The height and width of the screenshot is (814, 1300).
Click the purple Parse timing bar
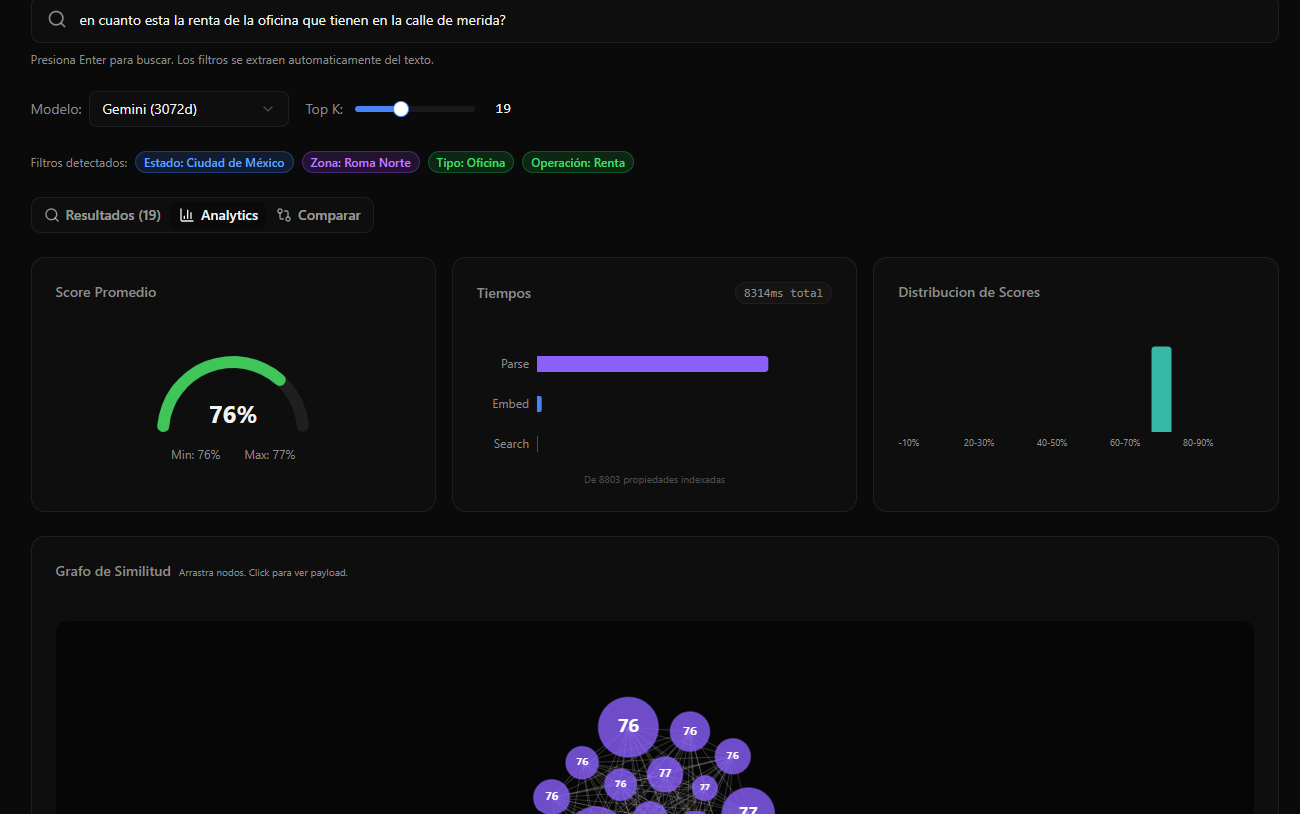coord(652,364)
